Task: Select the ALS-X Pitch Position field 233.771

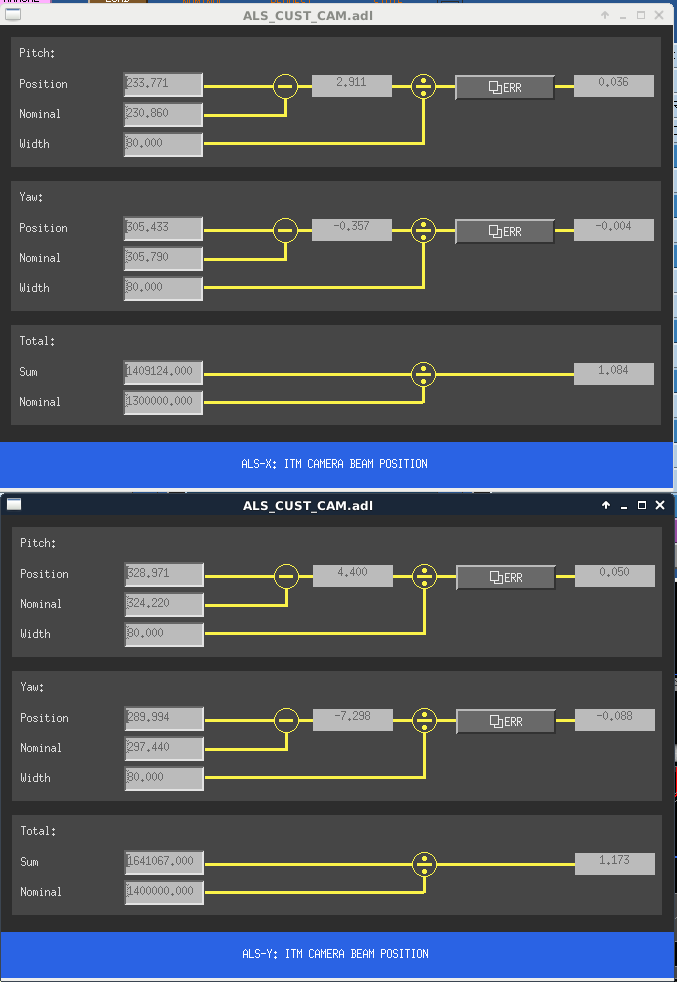Action: click(x=163, y=85)
